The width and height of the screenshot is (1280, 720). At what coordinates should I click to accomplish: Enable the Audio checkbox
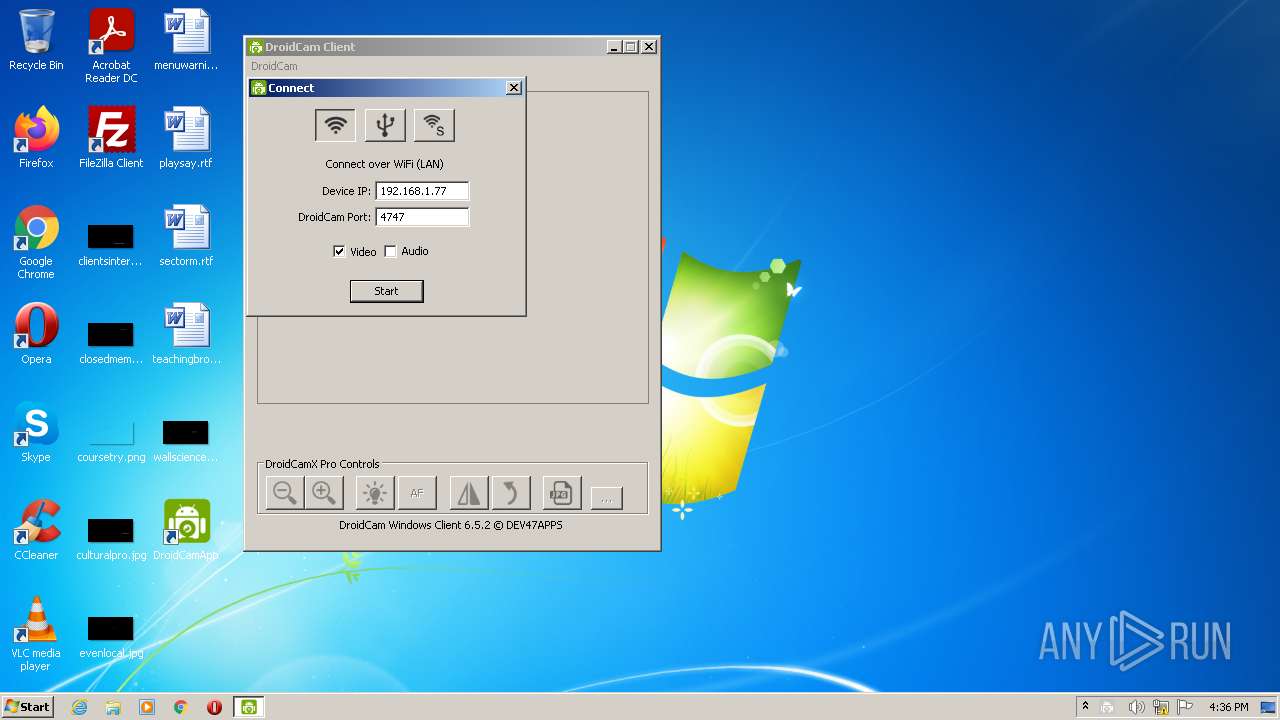(x=390, y=252)
